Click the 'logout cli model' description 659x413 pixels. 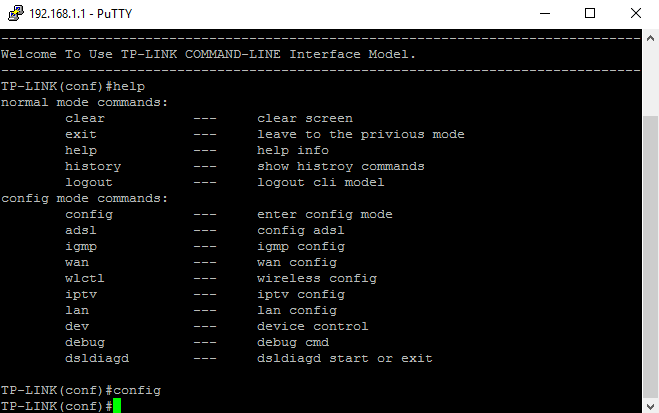point(321,182)
